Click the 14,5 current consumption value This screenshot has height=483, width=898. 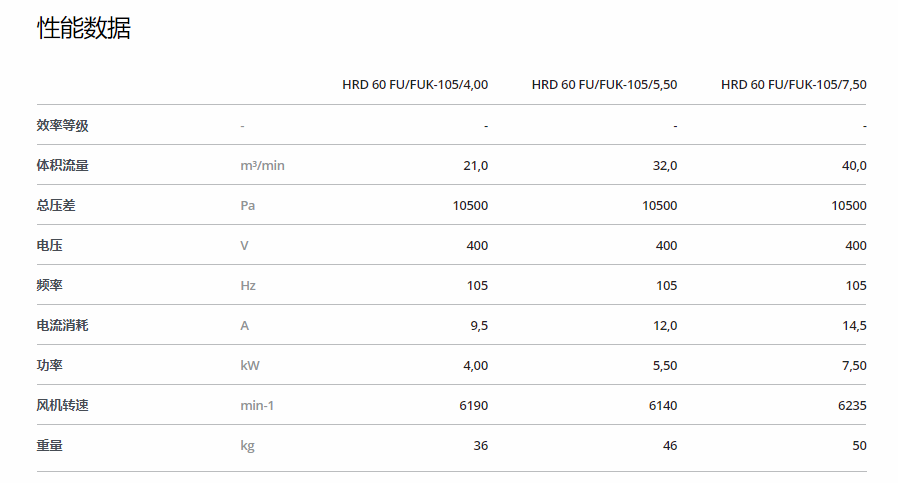point(854,326)
